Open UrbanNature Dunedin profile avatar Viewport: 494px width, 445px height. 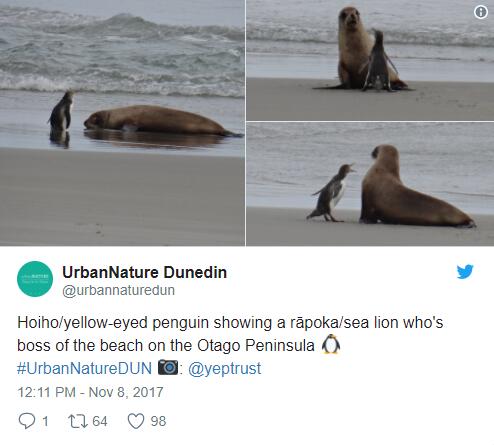click(x=35, y=279)
